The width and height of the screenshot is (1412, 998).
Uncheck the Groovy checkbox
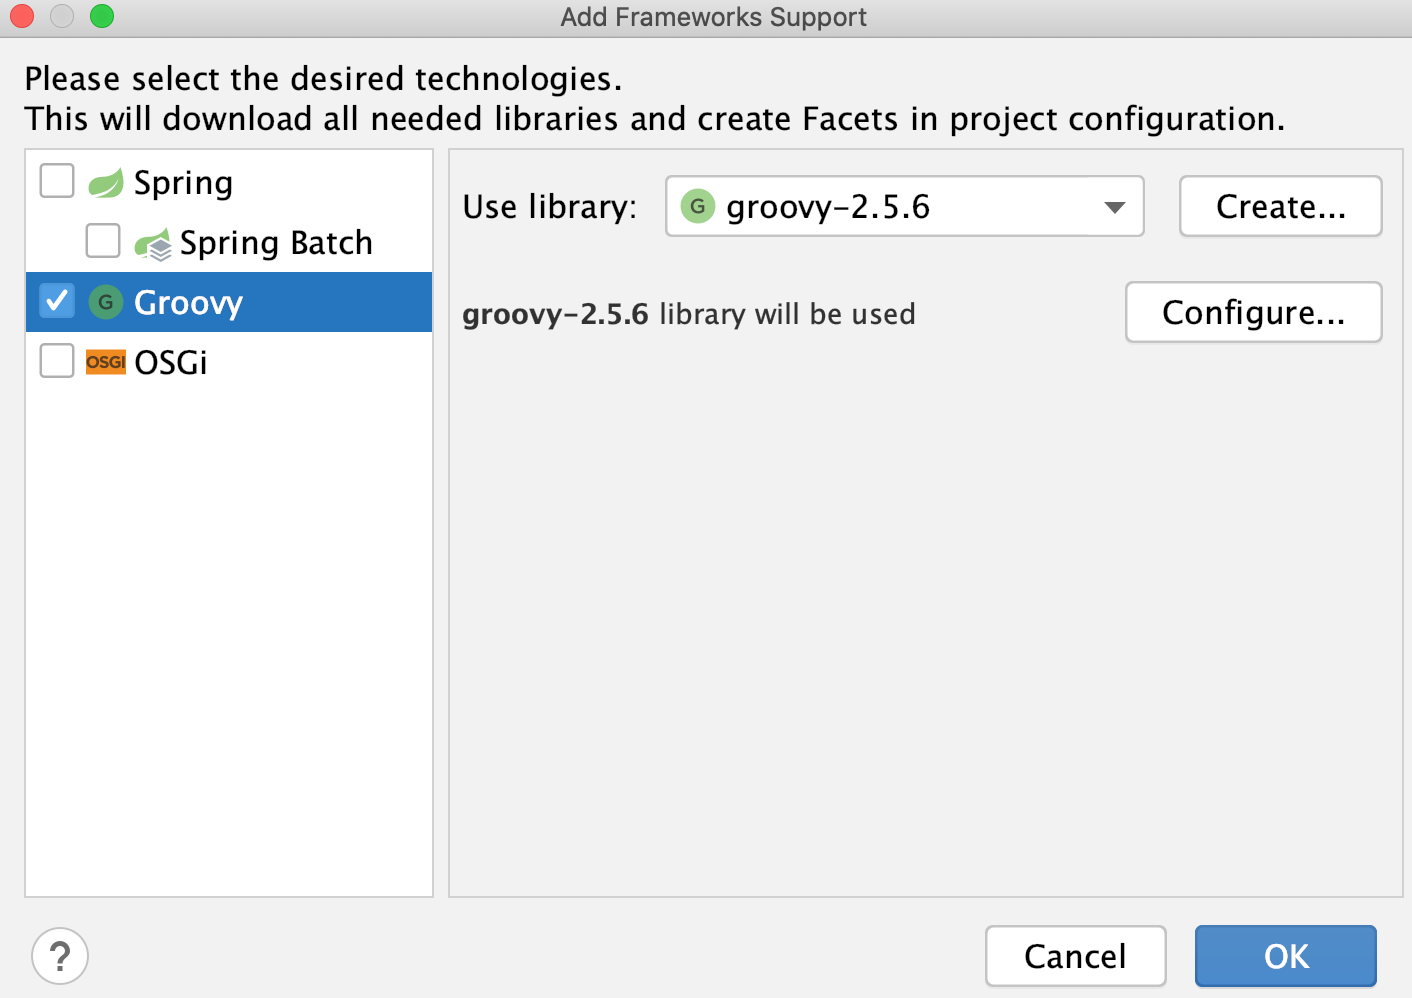click(x=57, y=301)
